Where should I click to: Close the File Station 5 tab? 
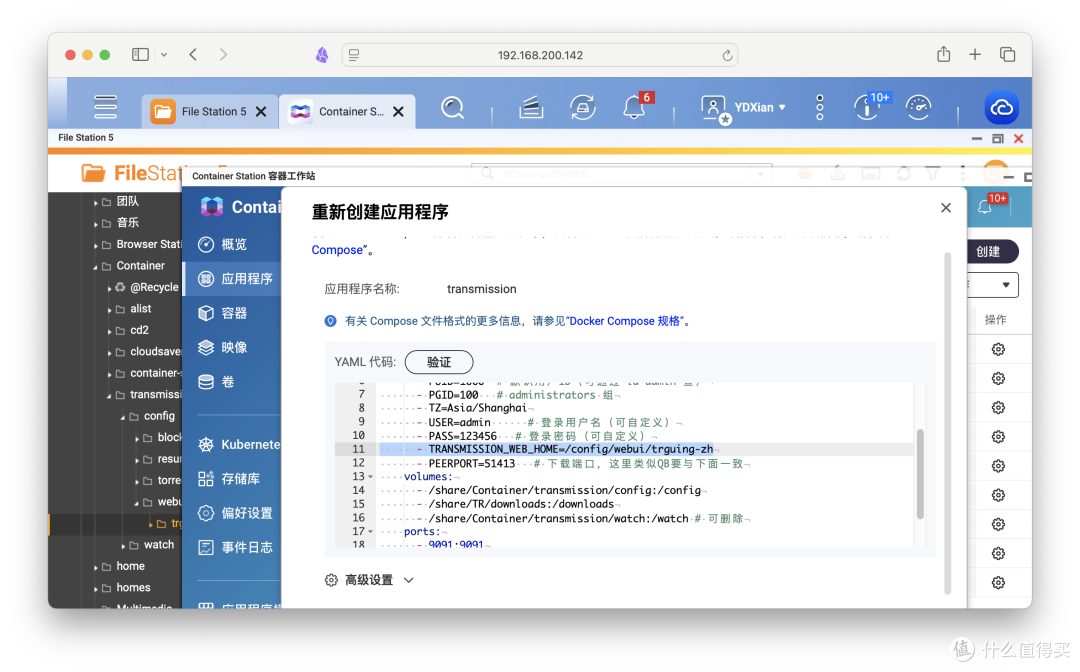(x=261, y=112)
